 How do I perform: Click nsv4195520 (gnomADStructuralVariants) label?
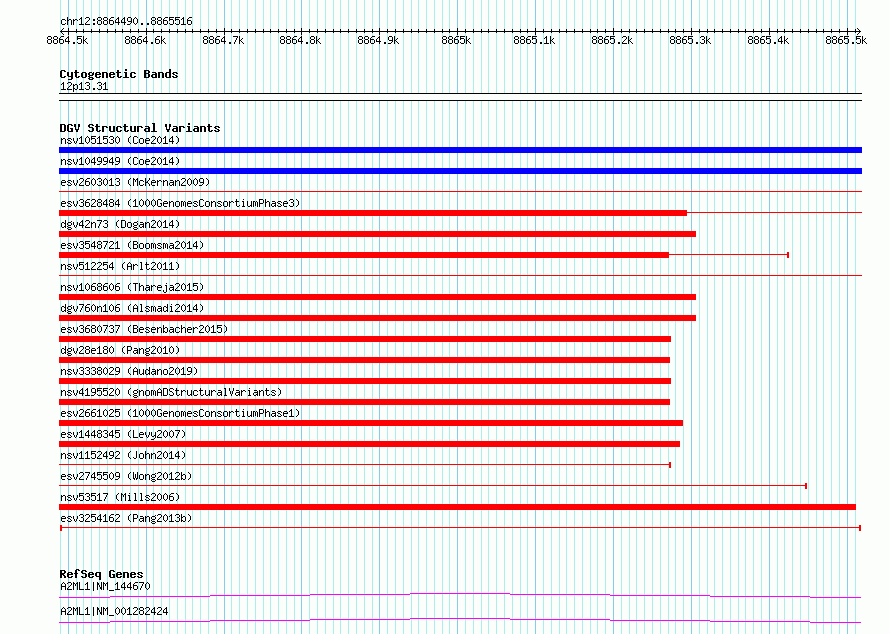coord(171,392)
